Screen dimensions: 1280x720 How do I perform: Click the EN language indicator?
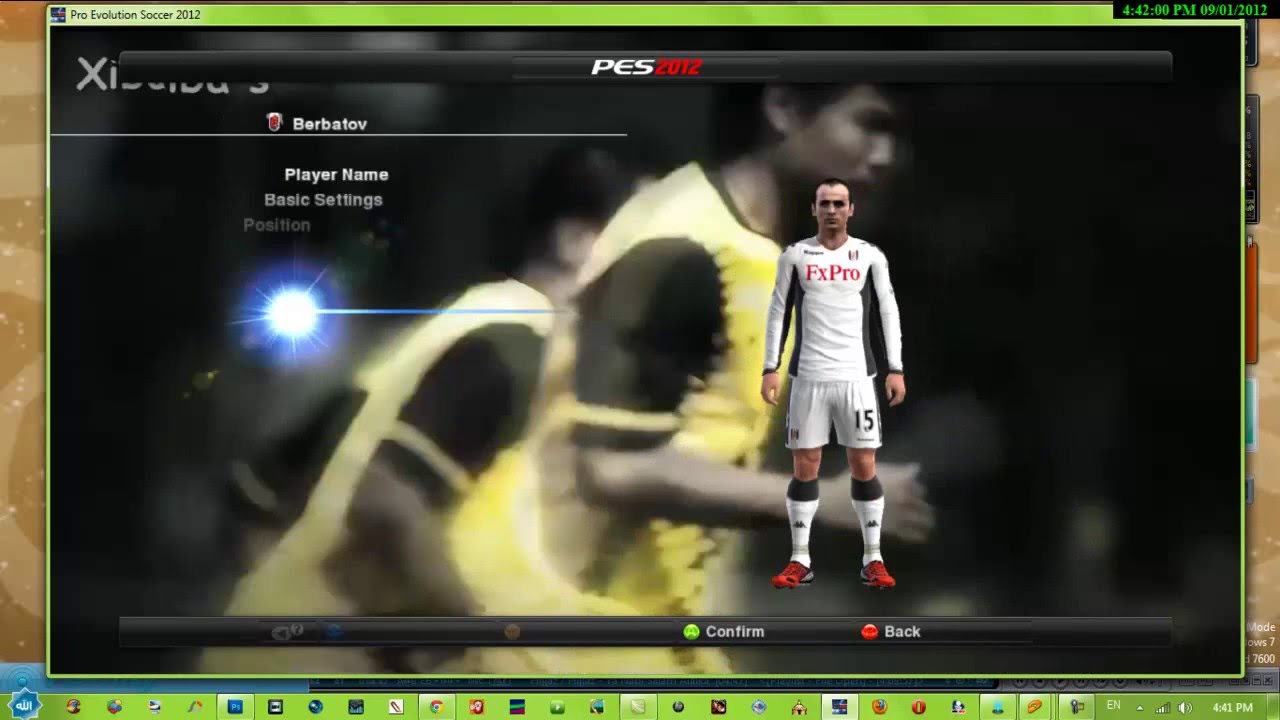pos(1113,706)
